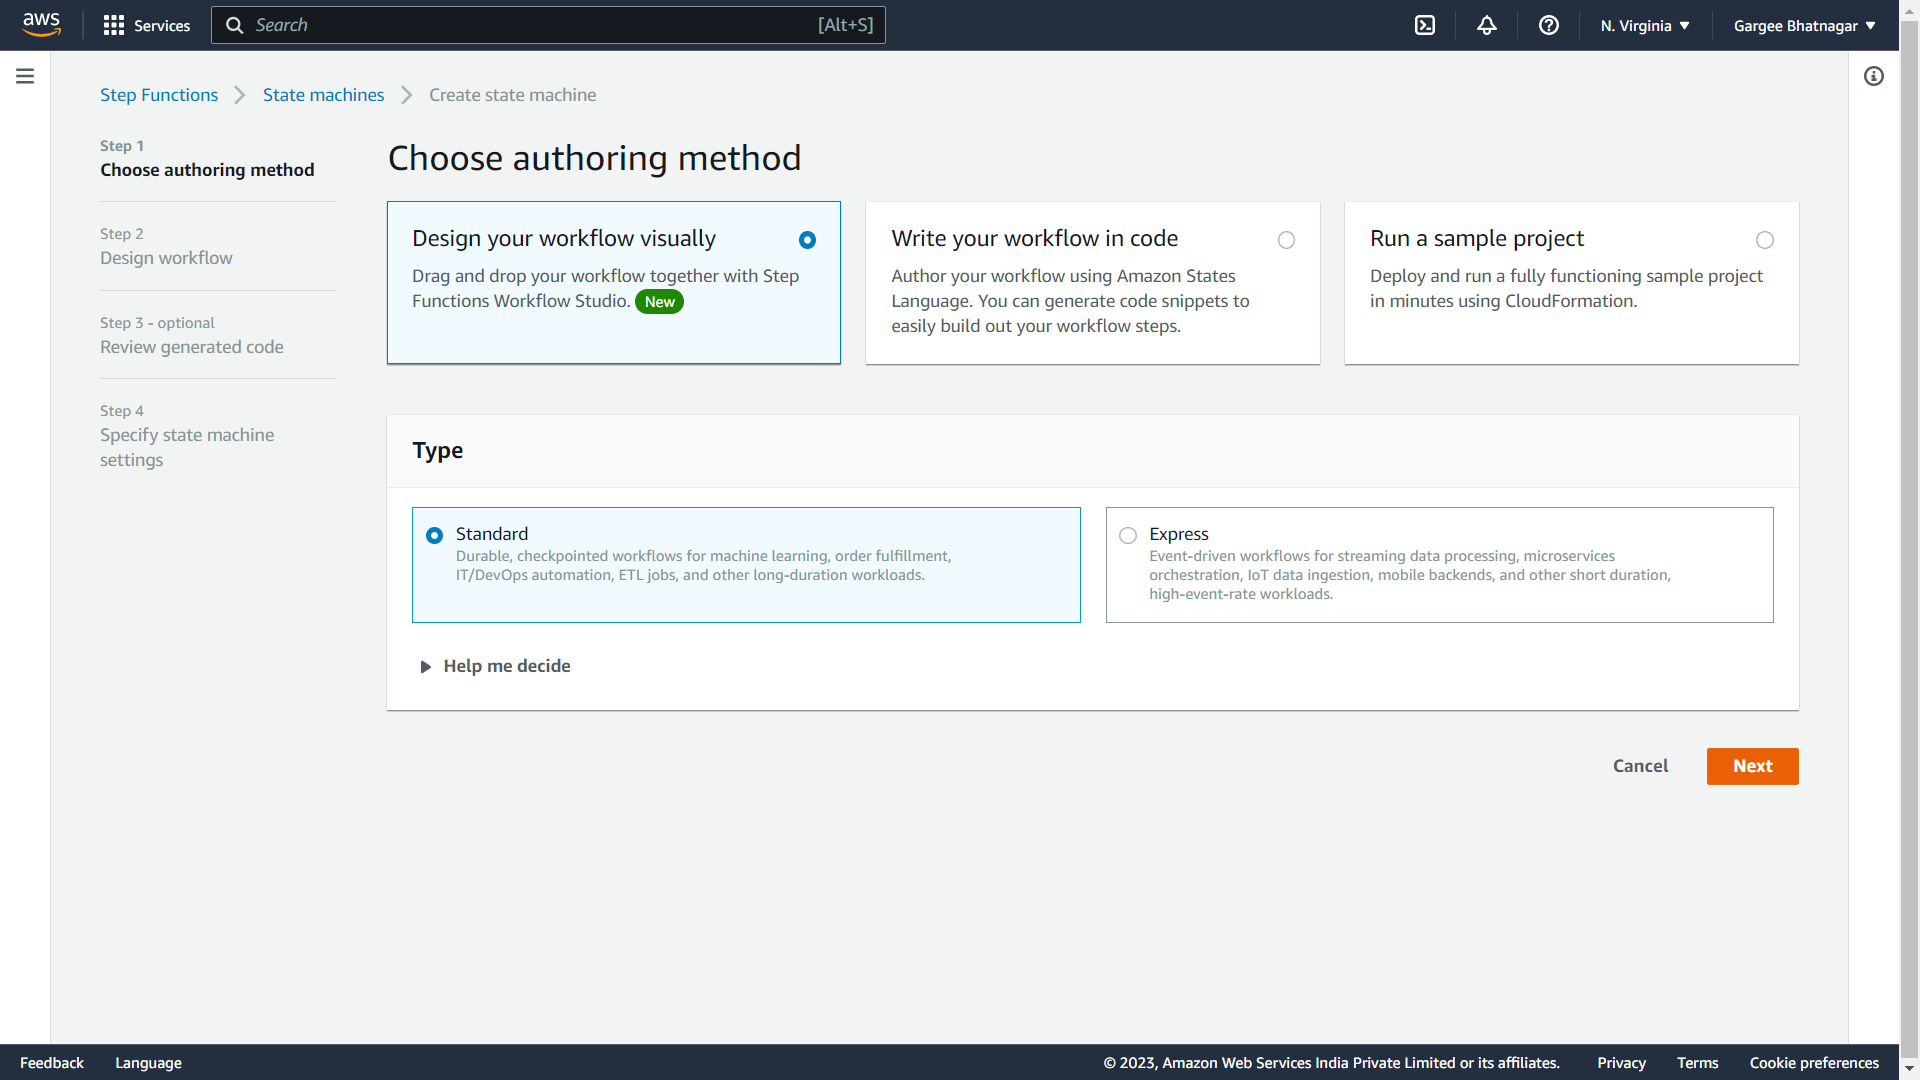
Task: Choose the Express workflow type
Action: 1129,535
